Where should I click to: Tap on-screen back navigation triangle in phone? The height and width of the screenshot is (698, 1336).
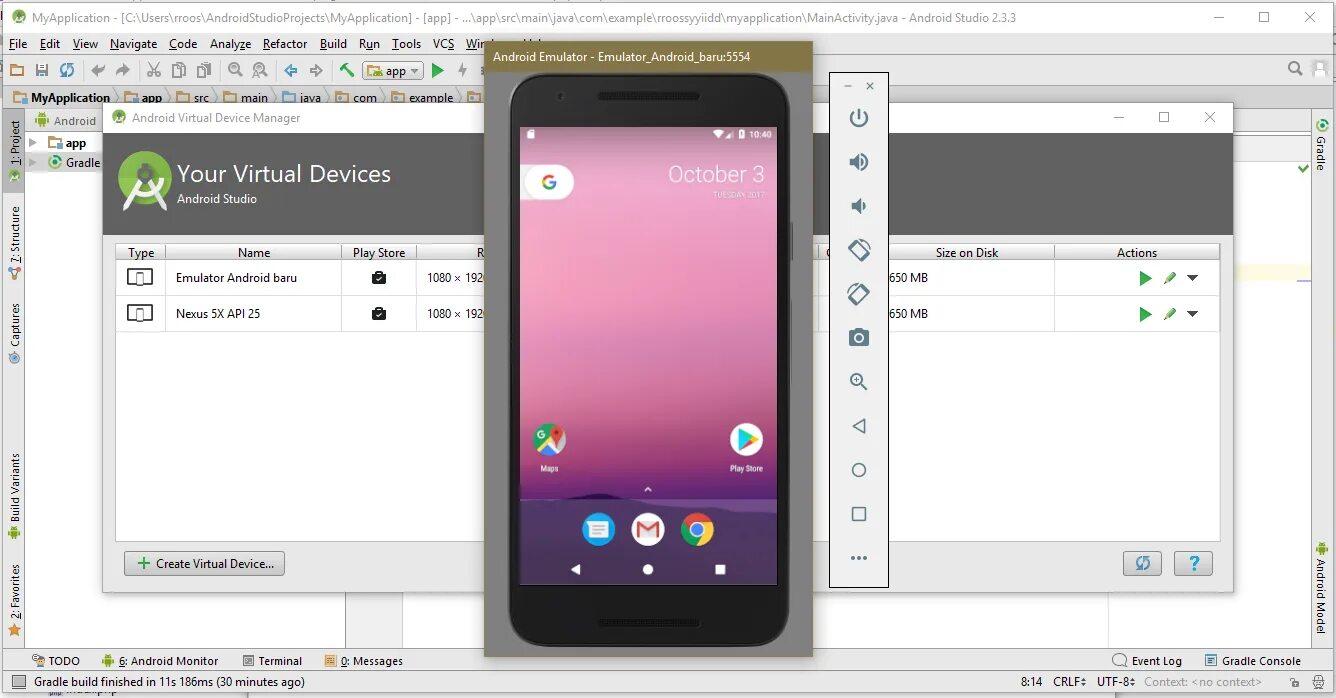coord(575,569)
